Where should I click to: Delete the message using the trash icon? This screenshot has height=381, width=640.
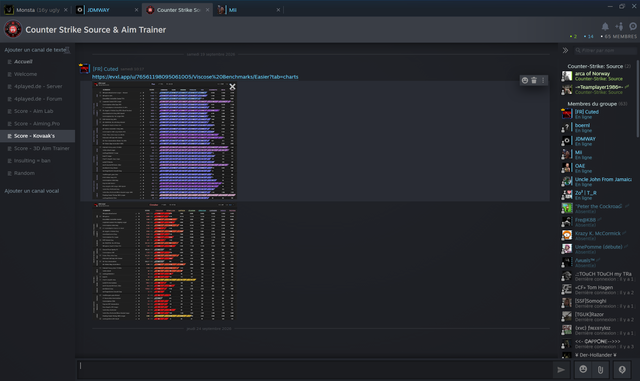[534, 80]
